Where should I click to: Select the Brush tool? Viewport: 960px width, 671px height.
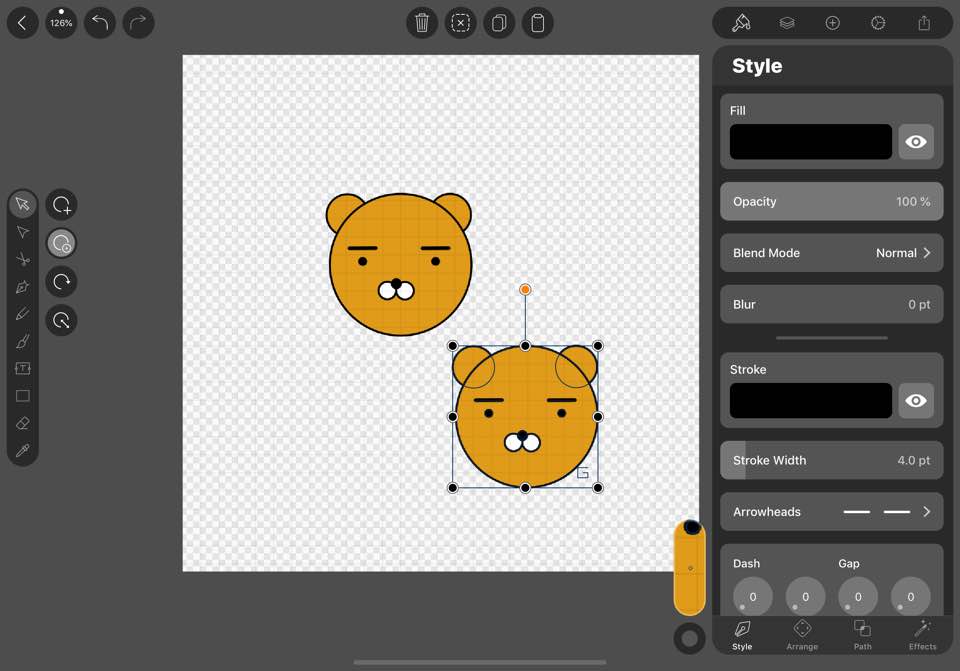[23, 341]
